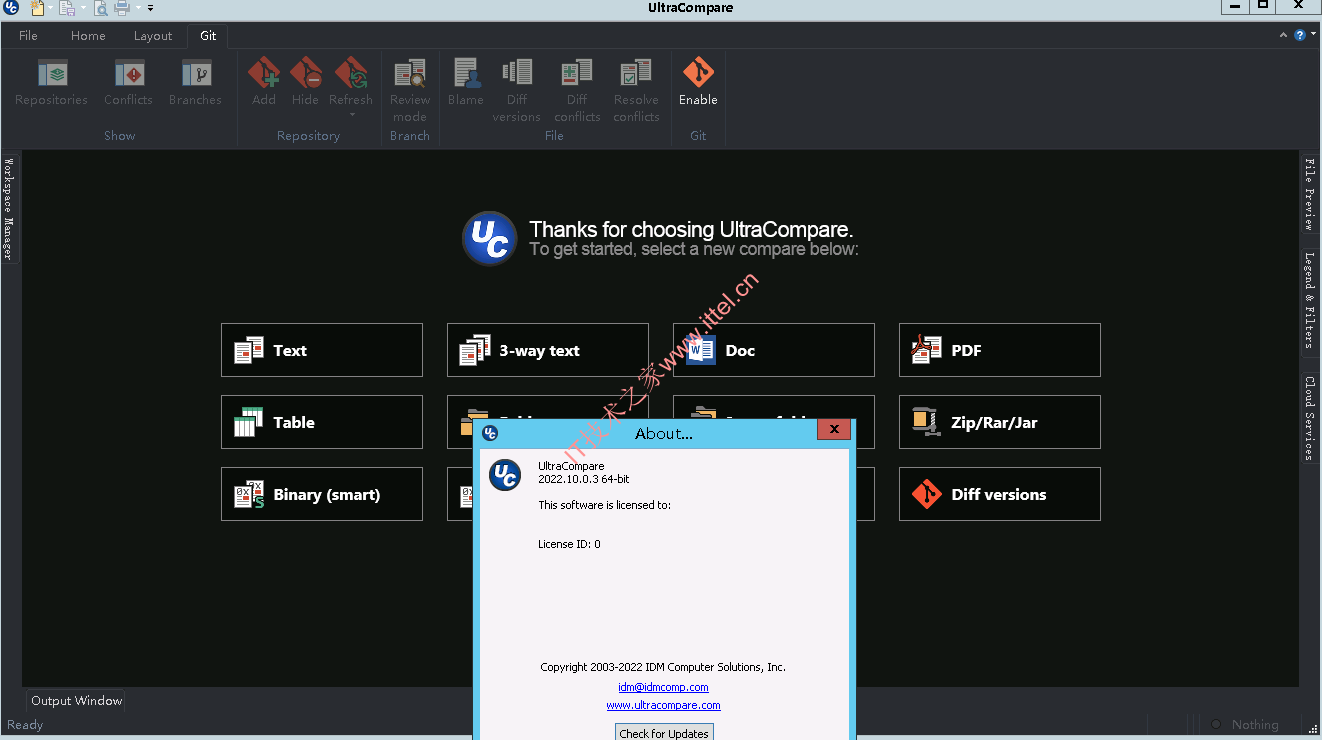Click the Refresh repository icon
Image resolution: width=1322 pixels, height=740 pixels.
[351, 73]
